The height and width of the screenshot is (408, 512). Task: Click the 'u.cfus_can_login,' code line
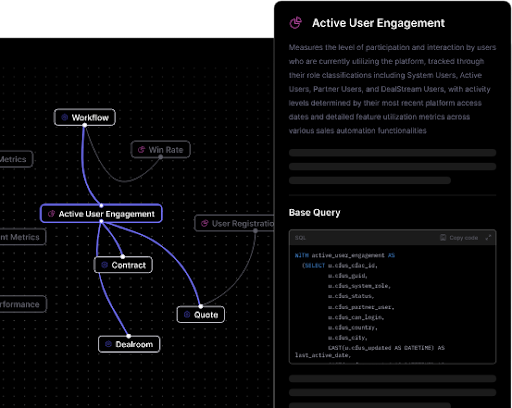[356, 317]
